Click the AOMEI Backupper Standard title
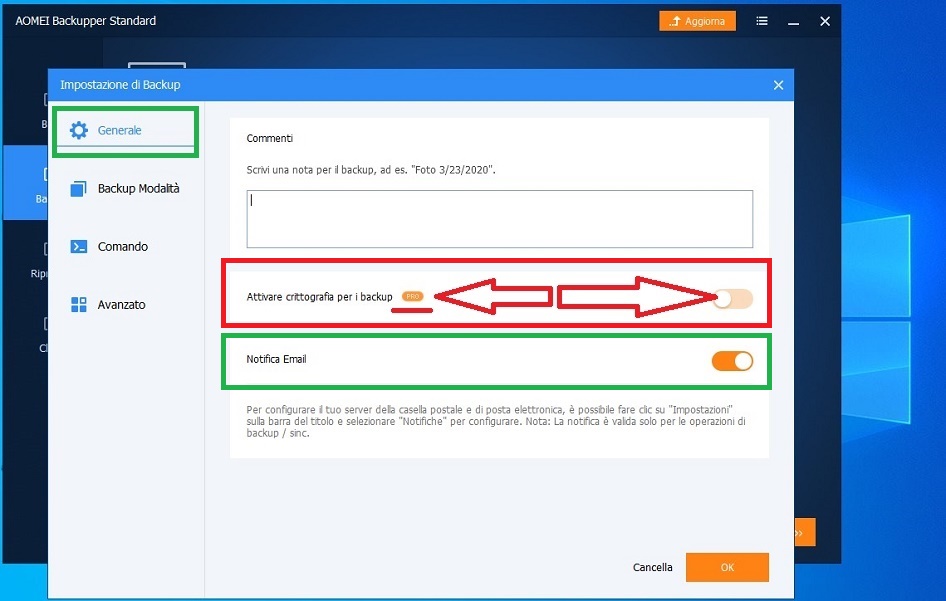This screenshot has height=601, width=946. pos(86,21)
